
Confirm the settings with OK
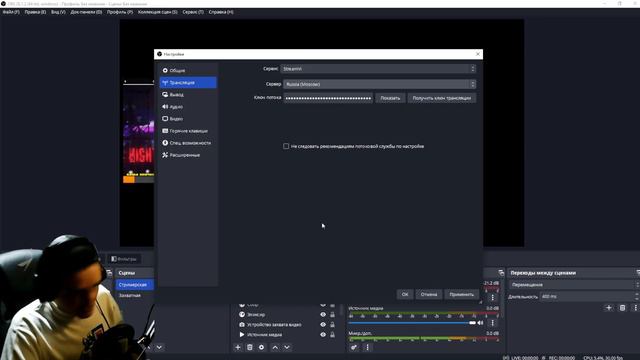coord(405,294)
